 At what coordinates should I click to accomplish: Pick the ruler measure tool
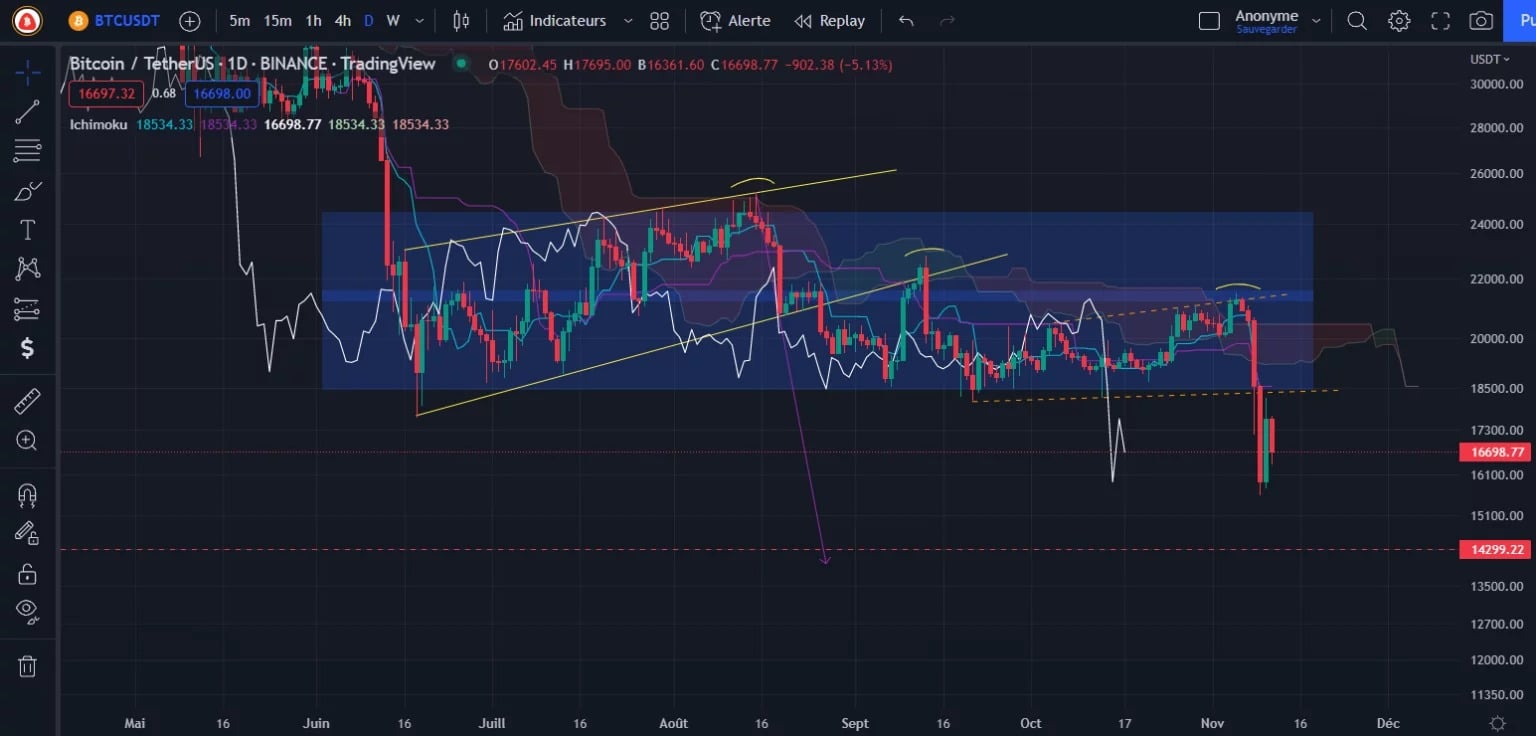[27, 402]
